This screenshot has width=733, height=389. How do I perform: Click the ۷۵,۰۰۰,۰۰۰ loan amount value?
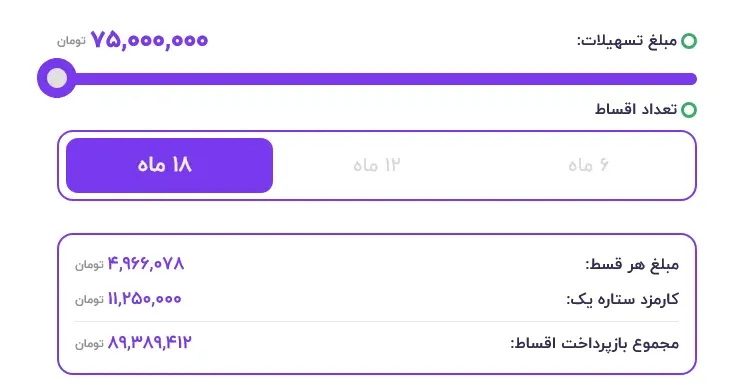tap(149, 40)
